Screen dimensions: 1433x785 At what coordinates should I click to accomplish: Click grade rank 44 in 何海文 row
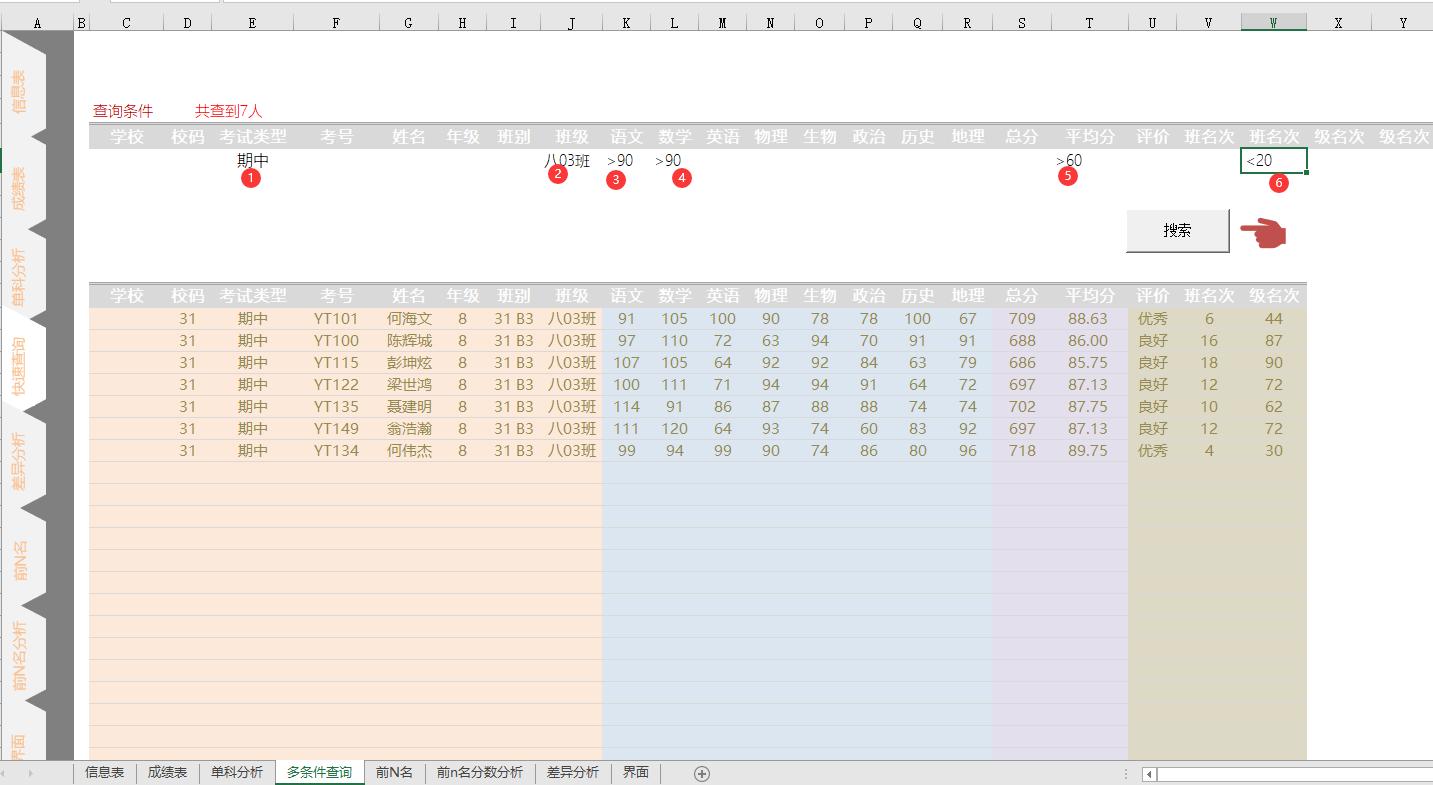[1273, 319]
